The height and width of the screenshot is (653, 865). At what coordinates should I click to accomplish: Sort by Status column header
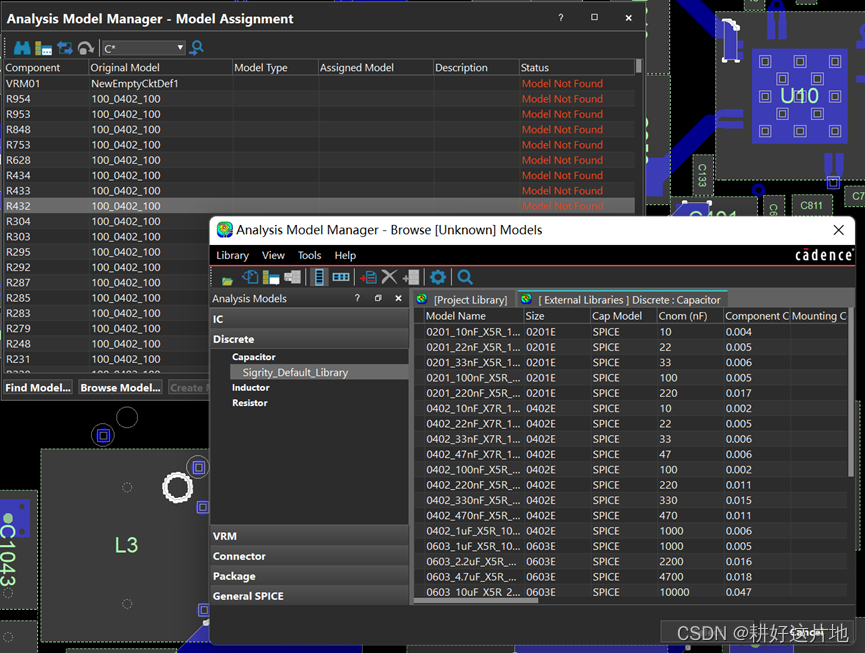pyautogui.click(x=577, y=67)
